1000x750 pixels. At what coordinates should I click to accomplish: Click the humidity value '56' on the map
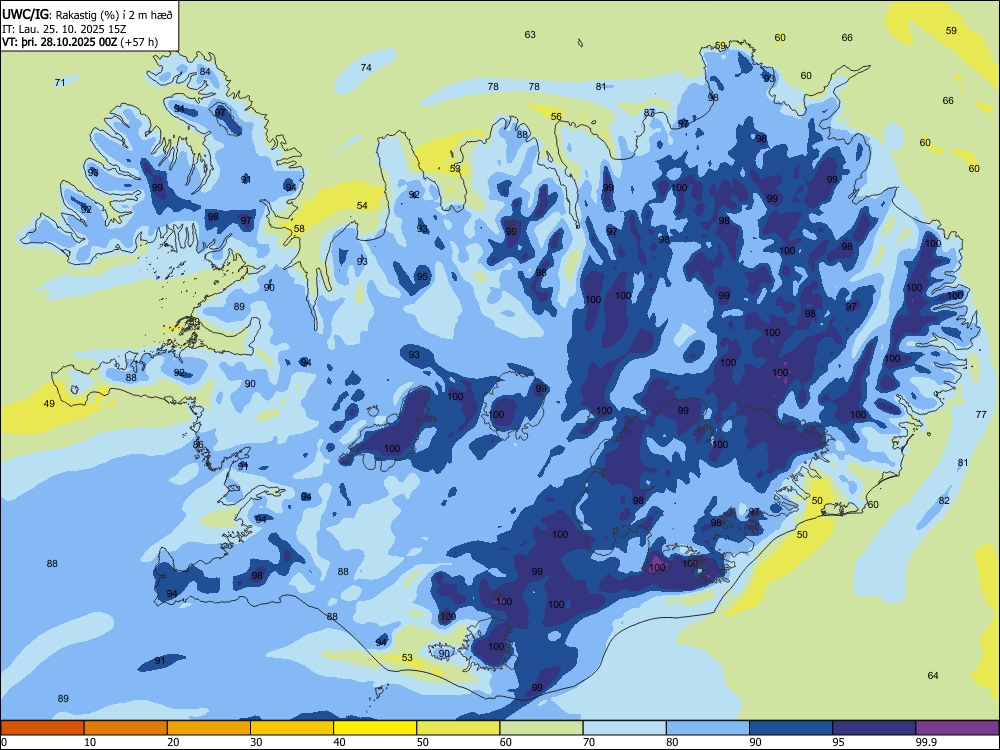click(x=556, y=116)
